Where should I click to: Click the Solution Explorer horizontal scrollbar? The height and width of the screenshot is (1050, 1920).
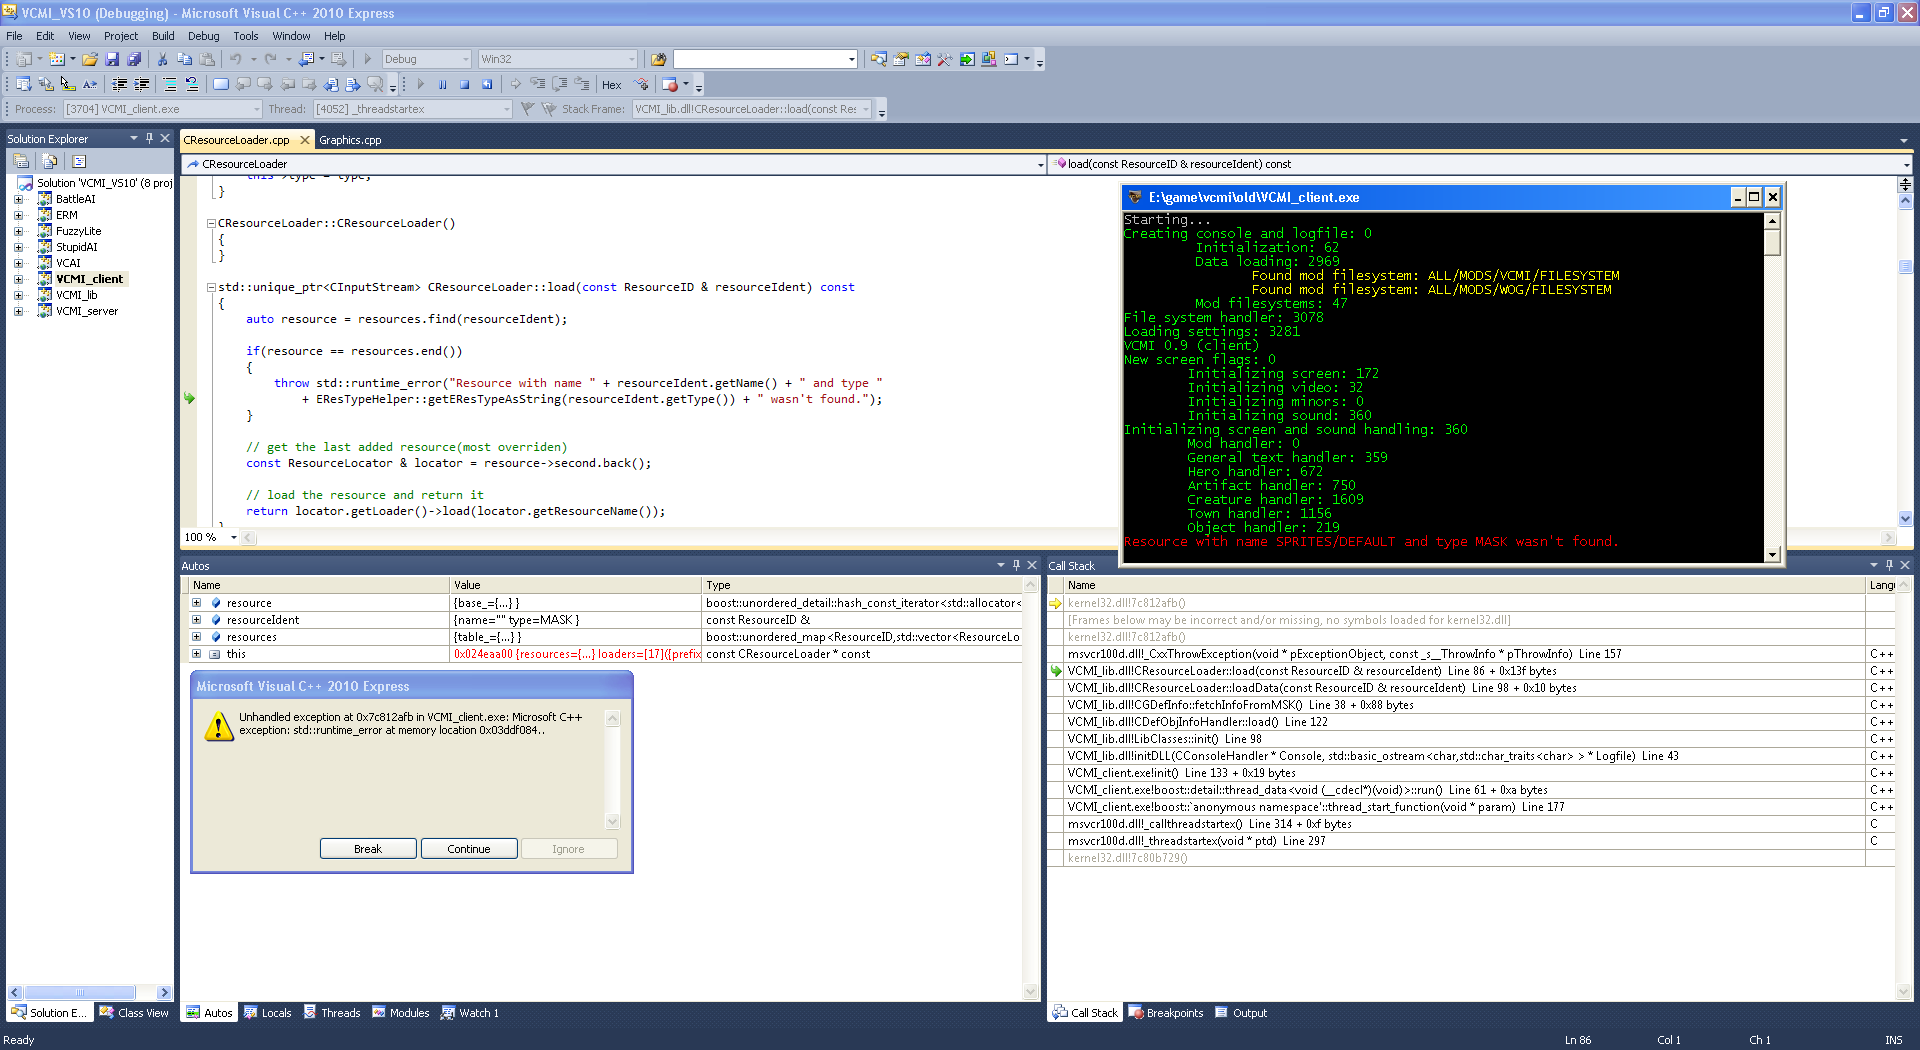pyautogui.click(x=80, y=993)
